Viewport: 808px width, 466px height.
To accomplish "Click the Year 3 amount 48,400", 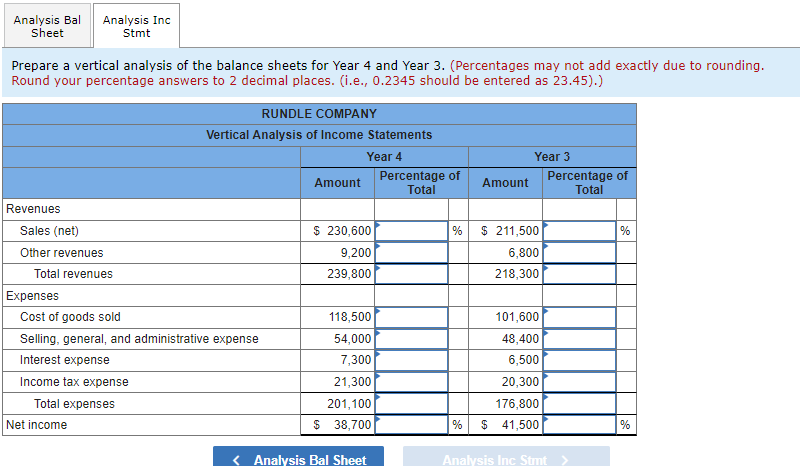I will (x=520, y=339).
